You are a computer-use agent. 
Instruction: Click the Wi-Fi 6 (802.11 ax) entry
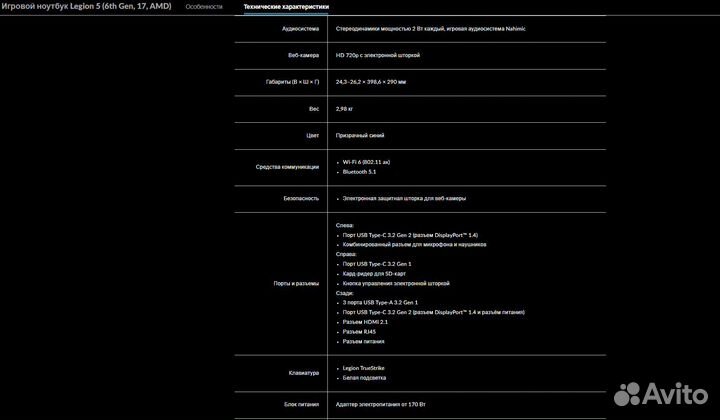[366, 162]
